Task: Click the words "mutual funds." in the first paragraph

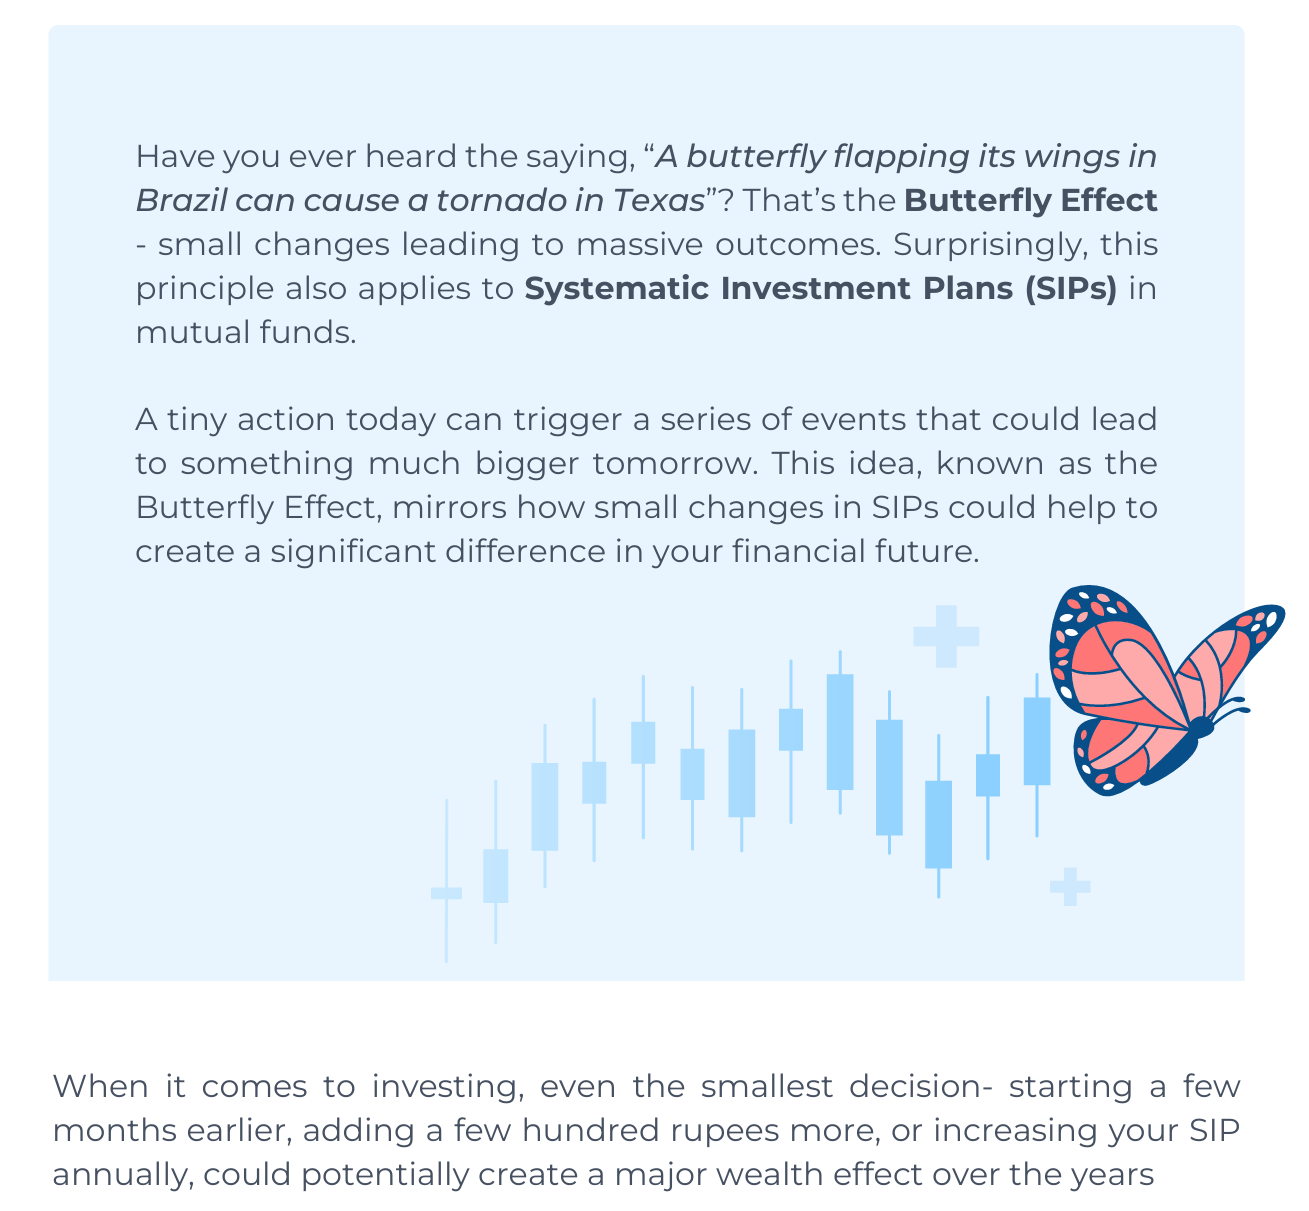Action: [245, 332]
